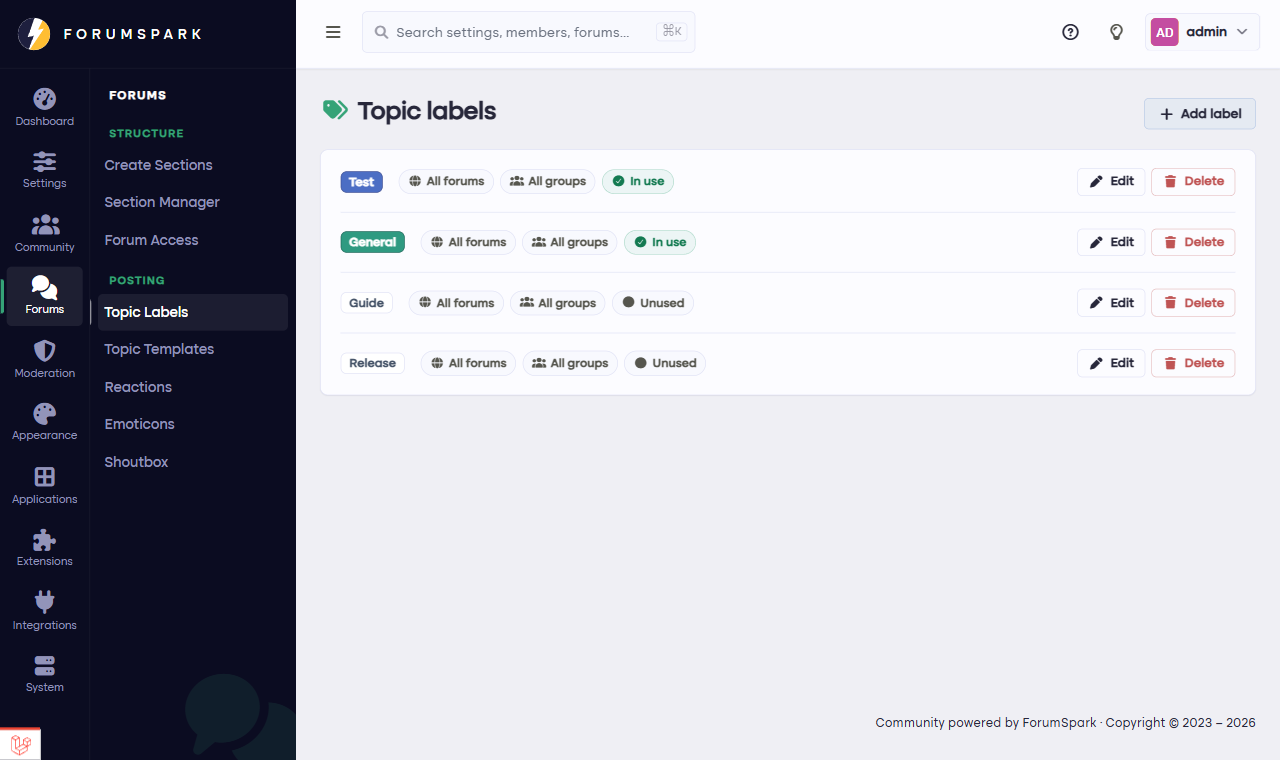The width and height of the screenshot is (1280, 760).
Task: Delete the General label
Action: tap(1193, 242)
